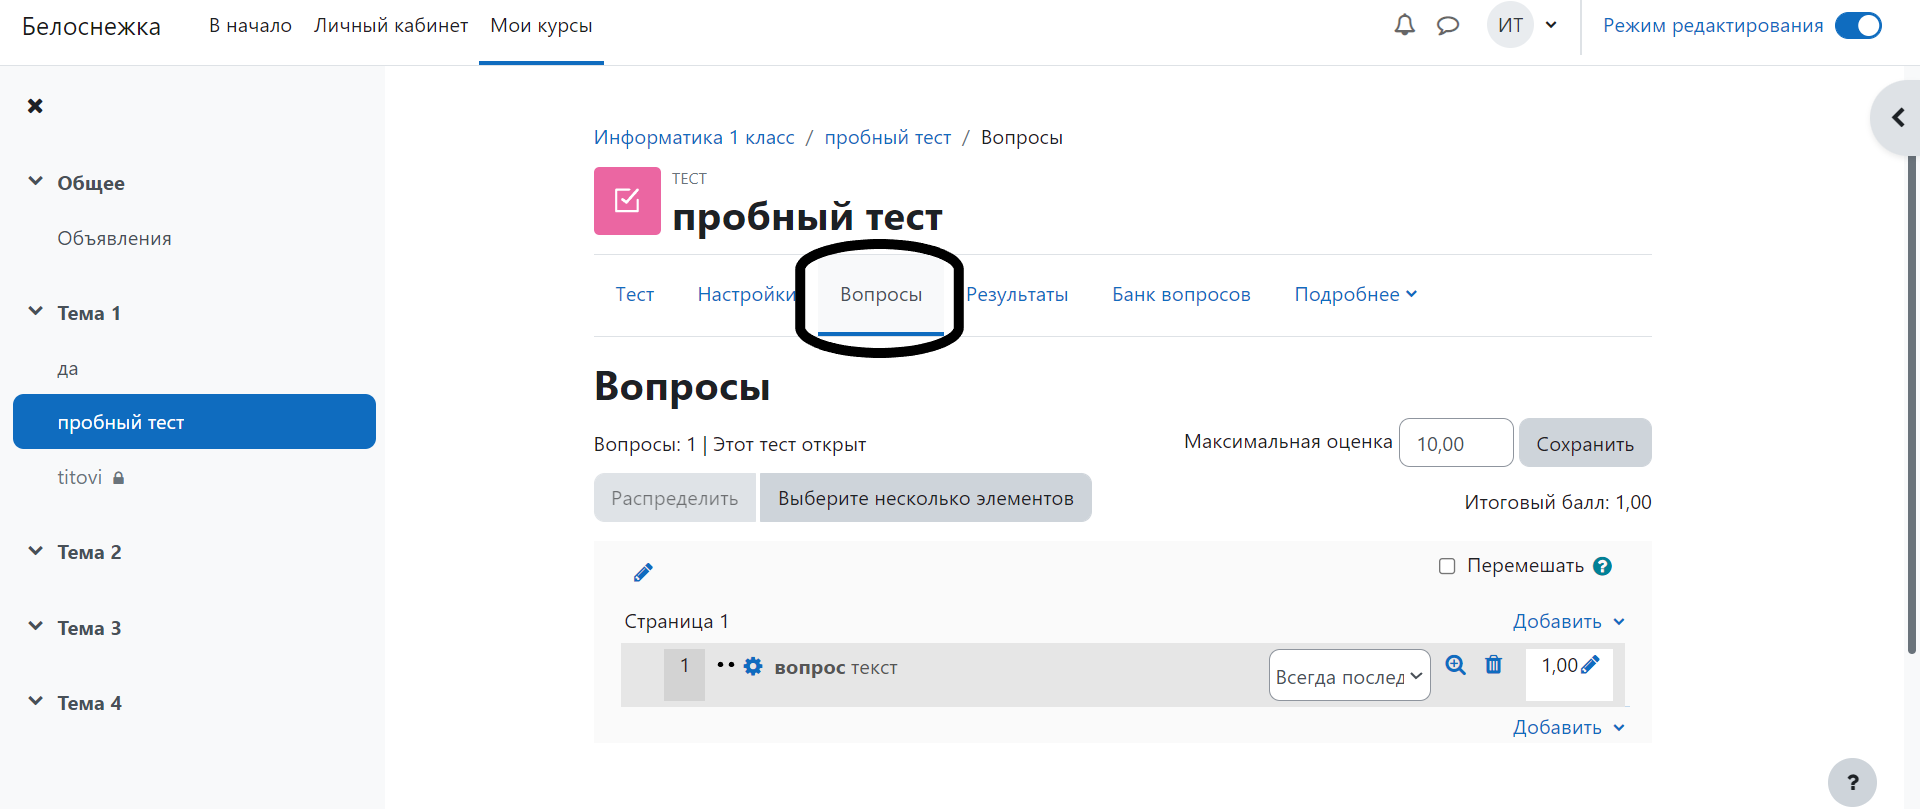The width and height of the screenshot is (1920, 809).
Task: Open the help question mark button
Action: 1852,782
